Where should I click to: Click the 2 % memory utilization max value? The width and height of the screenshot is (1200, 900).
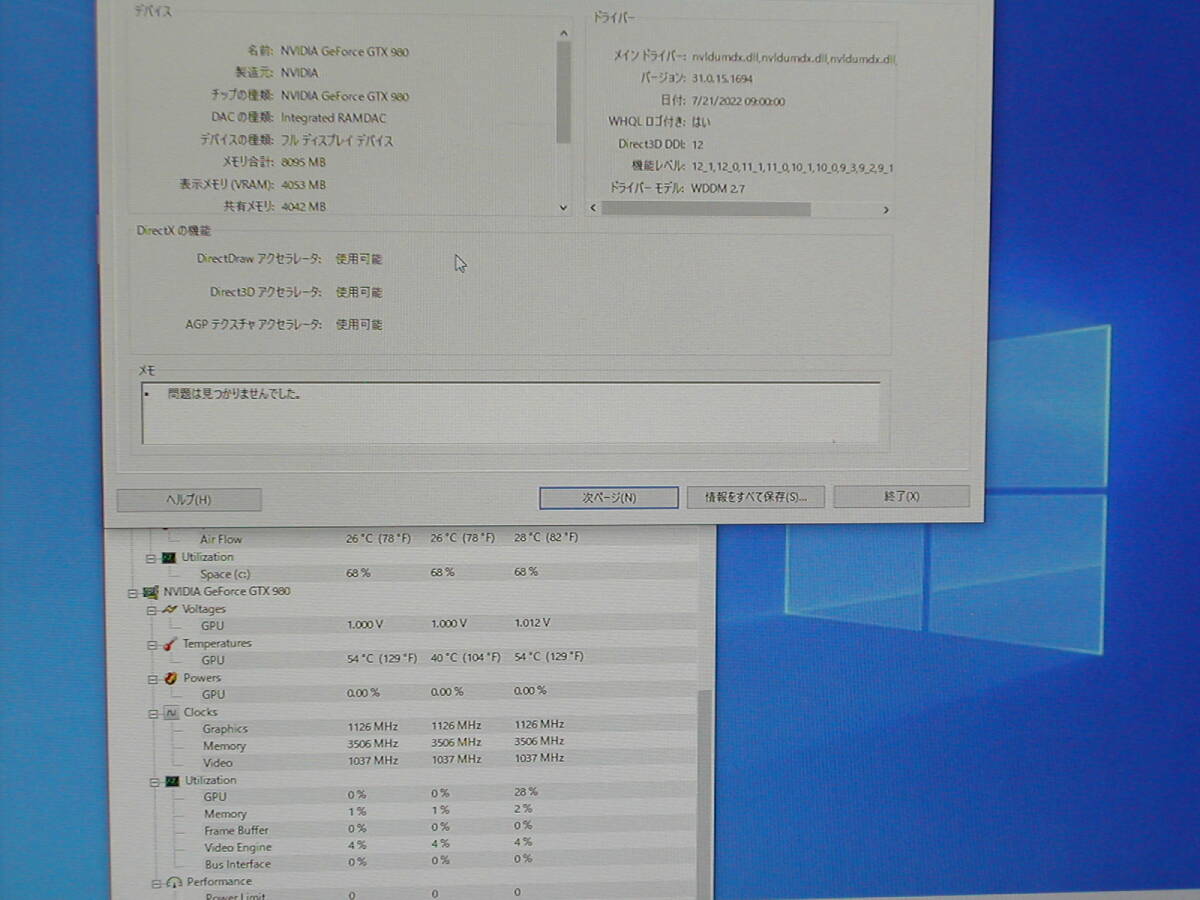(523, 808)
